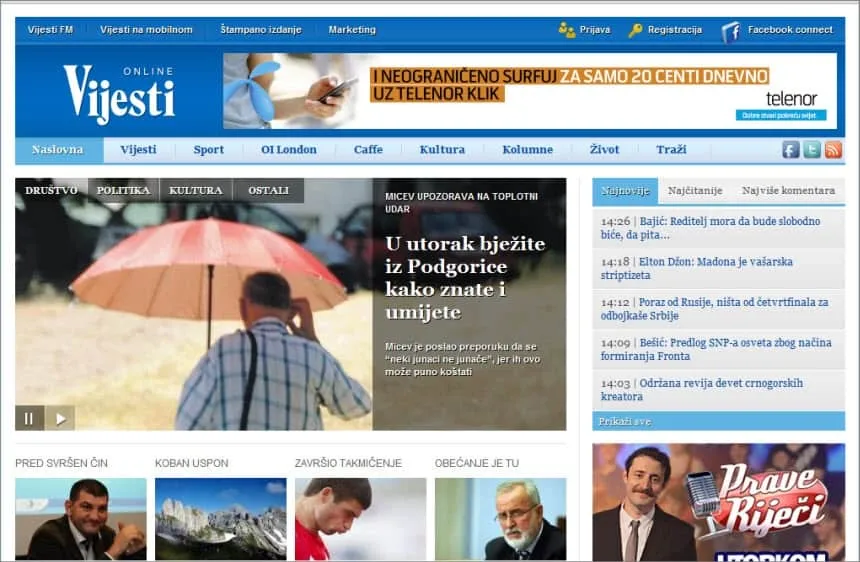Select the Najnovije tab
This screenshot has width=860, height=562.
625,191
